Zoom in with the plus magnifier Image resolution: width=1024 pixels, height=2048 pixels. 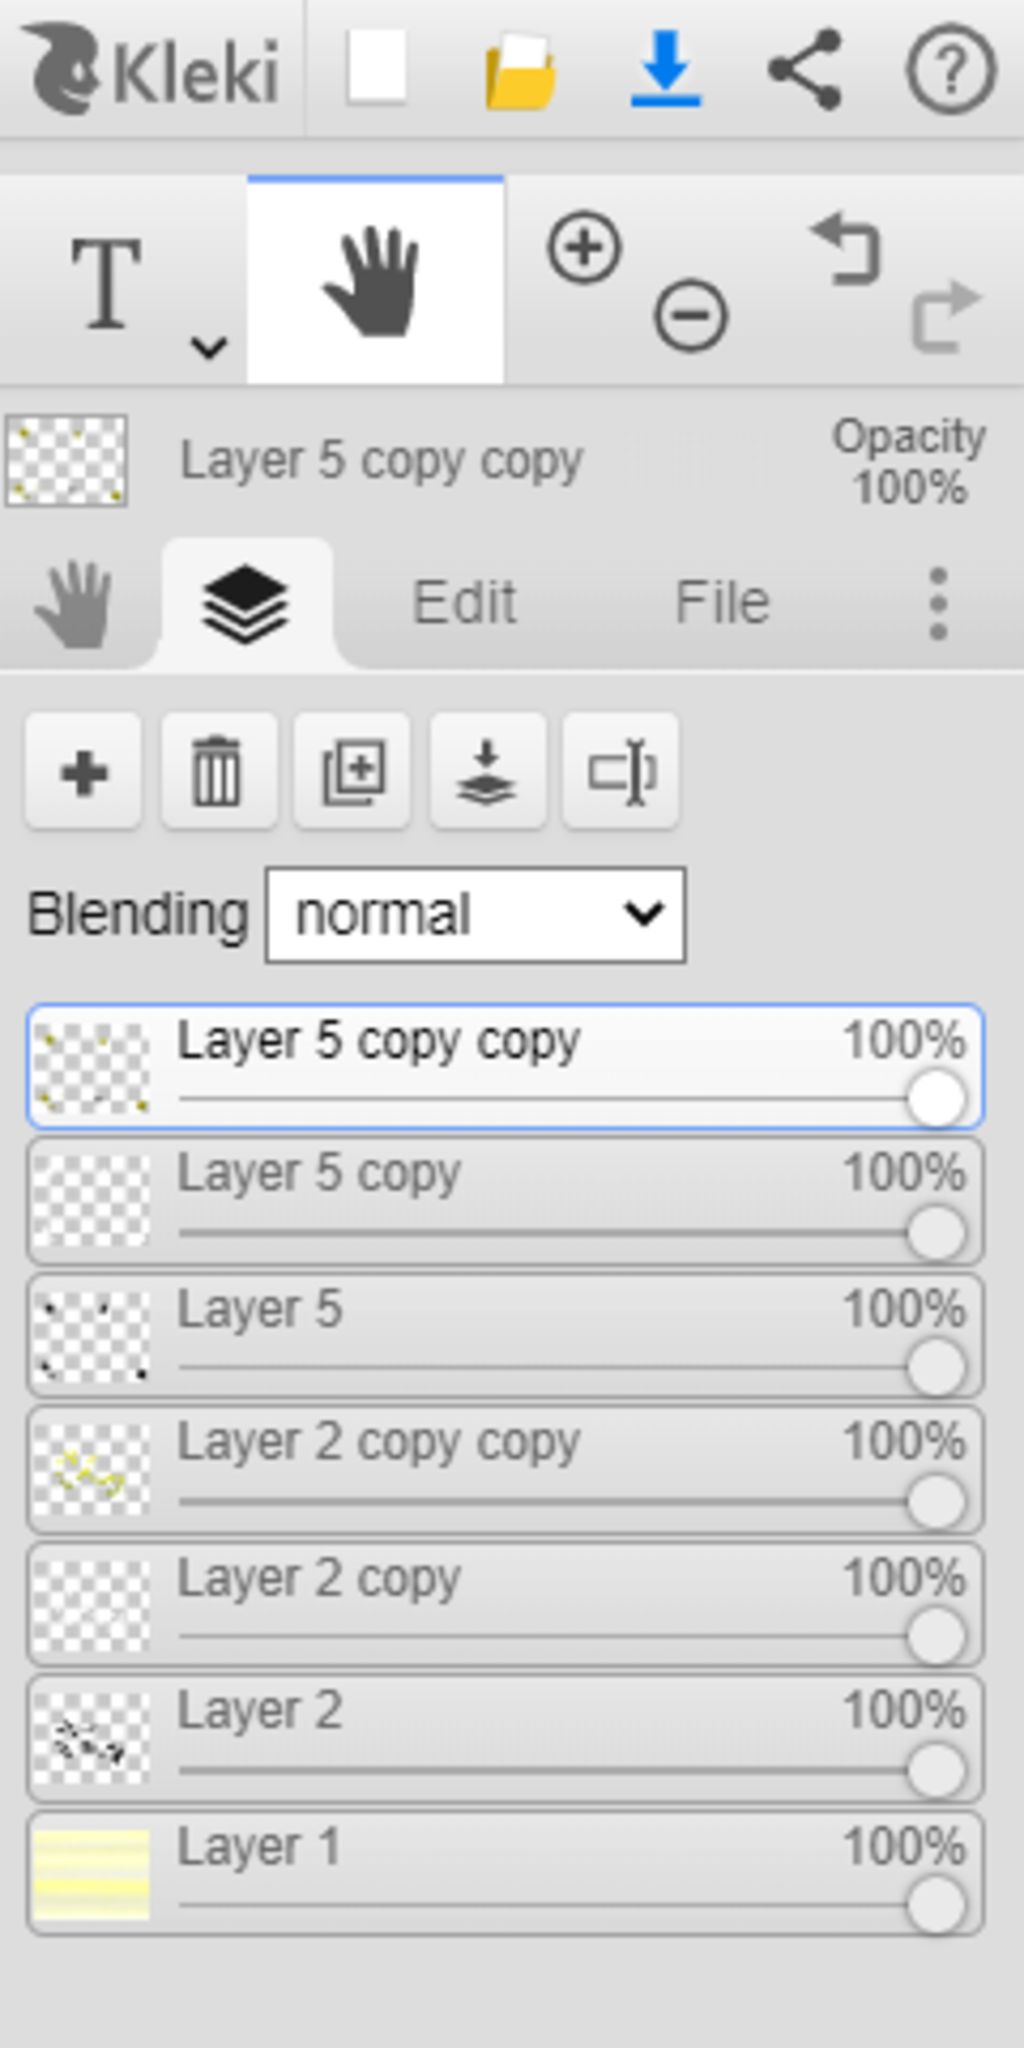click(585, 248)
